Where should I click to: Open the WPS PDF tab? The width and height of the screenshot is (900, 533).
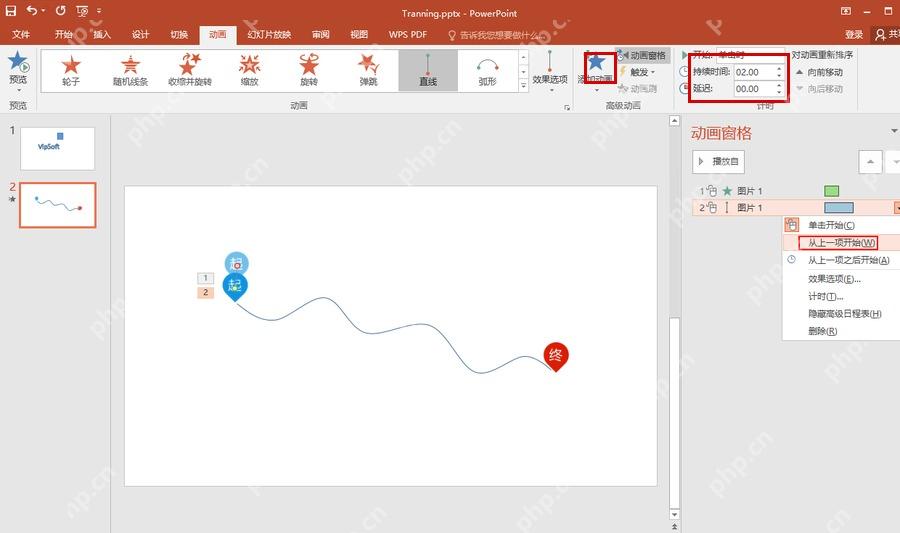[x=408, y=34]
